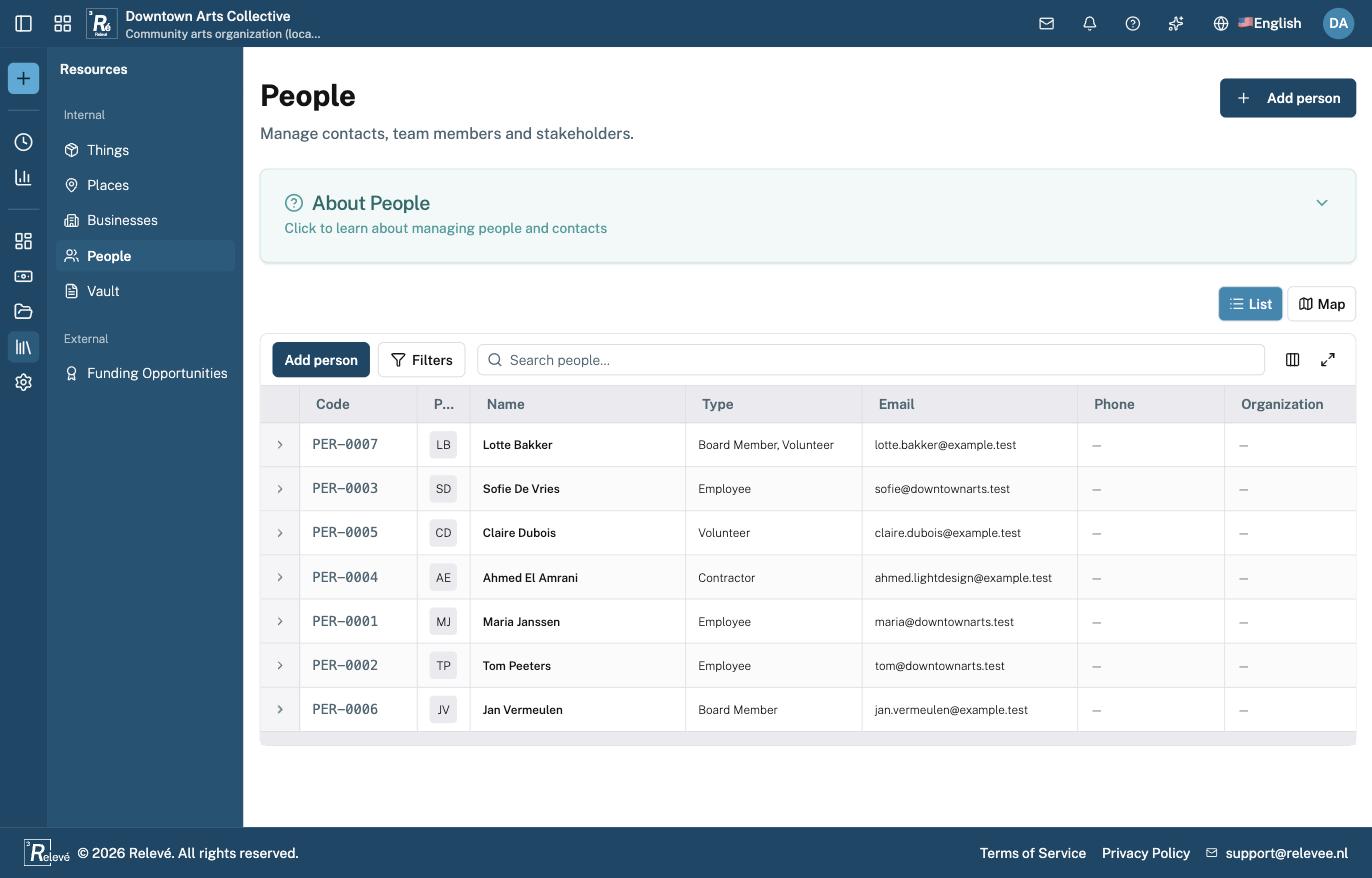1372x878 pixels.
Task: Expand row PER-0007 Lotte Bakker
Action: [280, 445]
